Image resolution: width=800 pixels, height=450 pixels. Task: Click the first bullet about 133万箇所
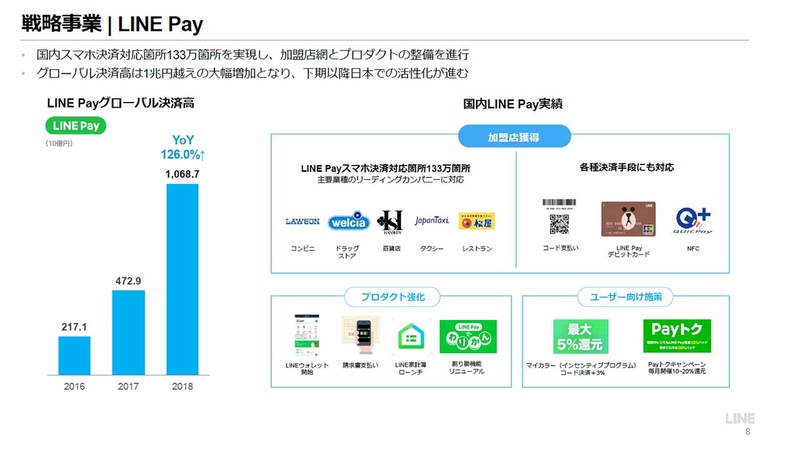253,55
